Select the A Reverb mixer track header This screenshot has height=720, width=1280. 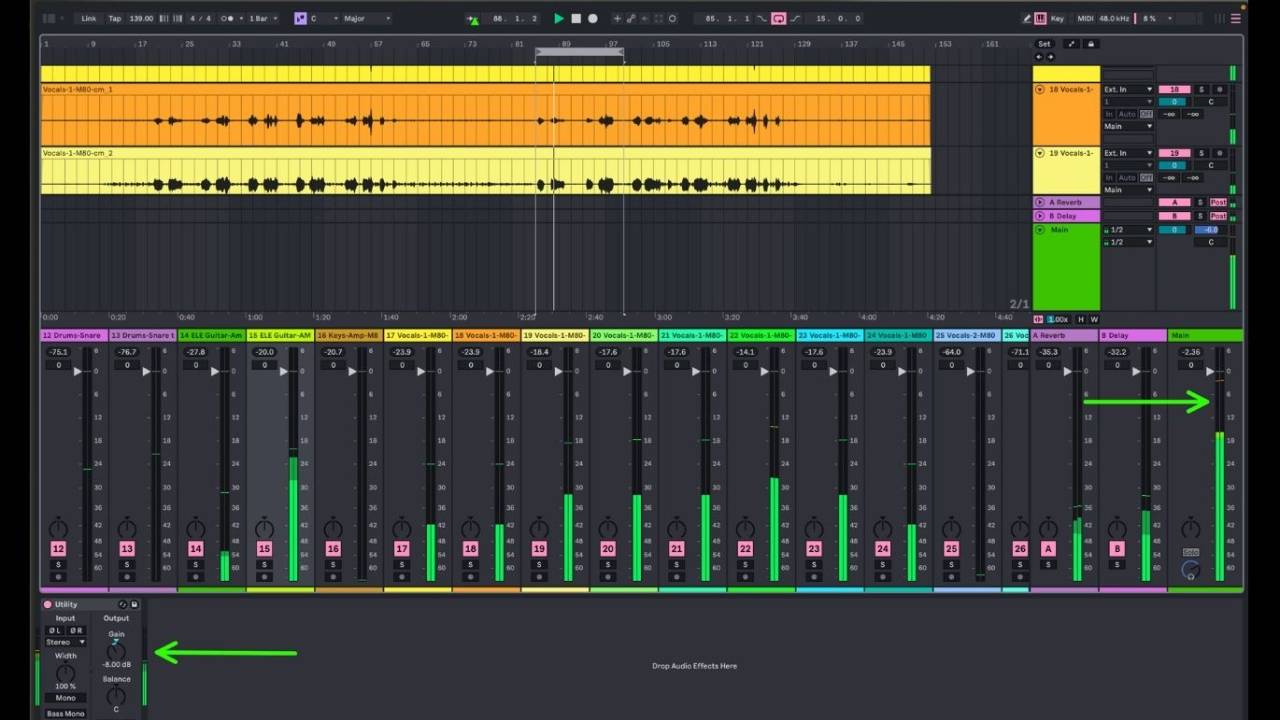coord(1063,336)
